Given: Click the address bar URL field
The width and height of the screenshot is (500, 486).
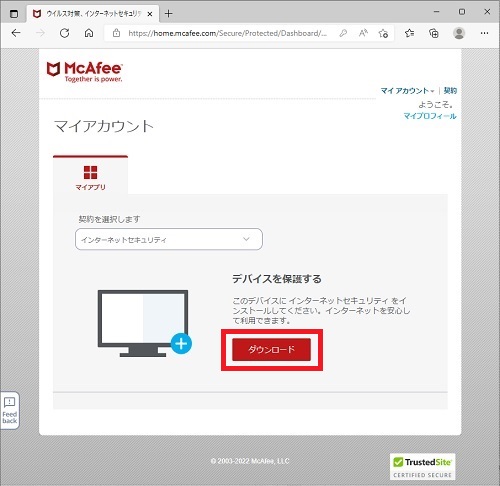Looking at the screenshot, I should (227, 33).
